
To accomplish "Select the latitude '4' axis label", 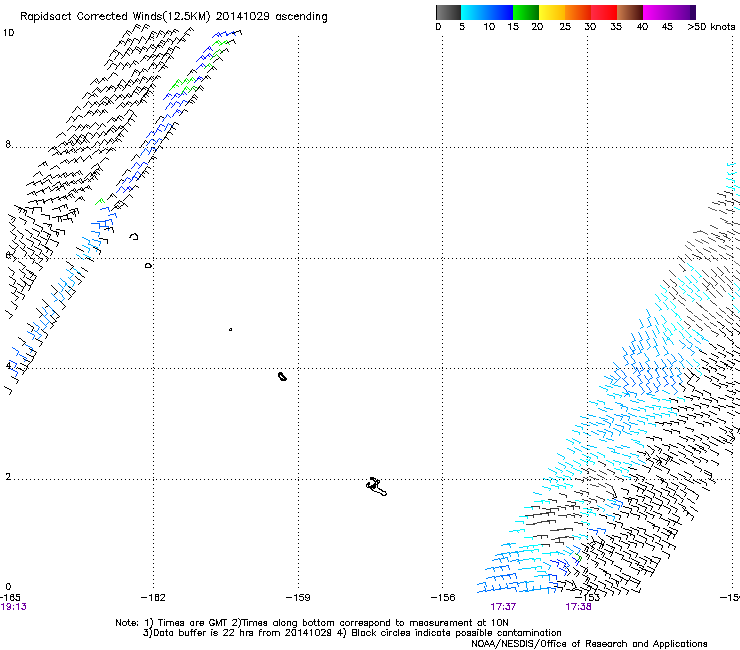I will point(8,365).
